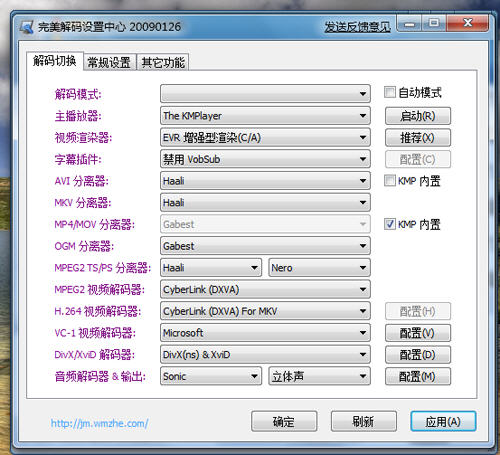Image resolution: width=500 pixels, height=455 pixels.
Task: Expand VC-1 视频解码器 Microsoft dropdown
Action: click(x=265, y=333)
